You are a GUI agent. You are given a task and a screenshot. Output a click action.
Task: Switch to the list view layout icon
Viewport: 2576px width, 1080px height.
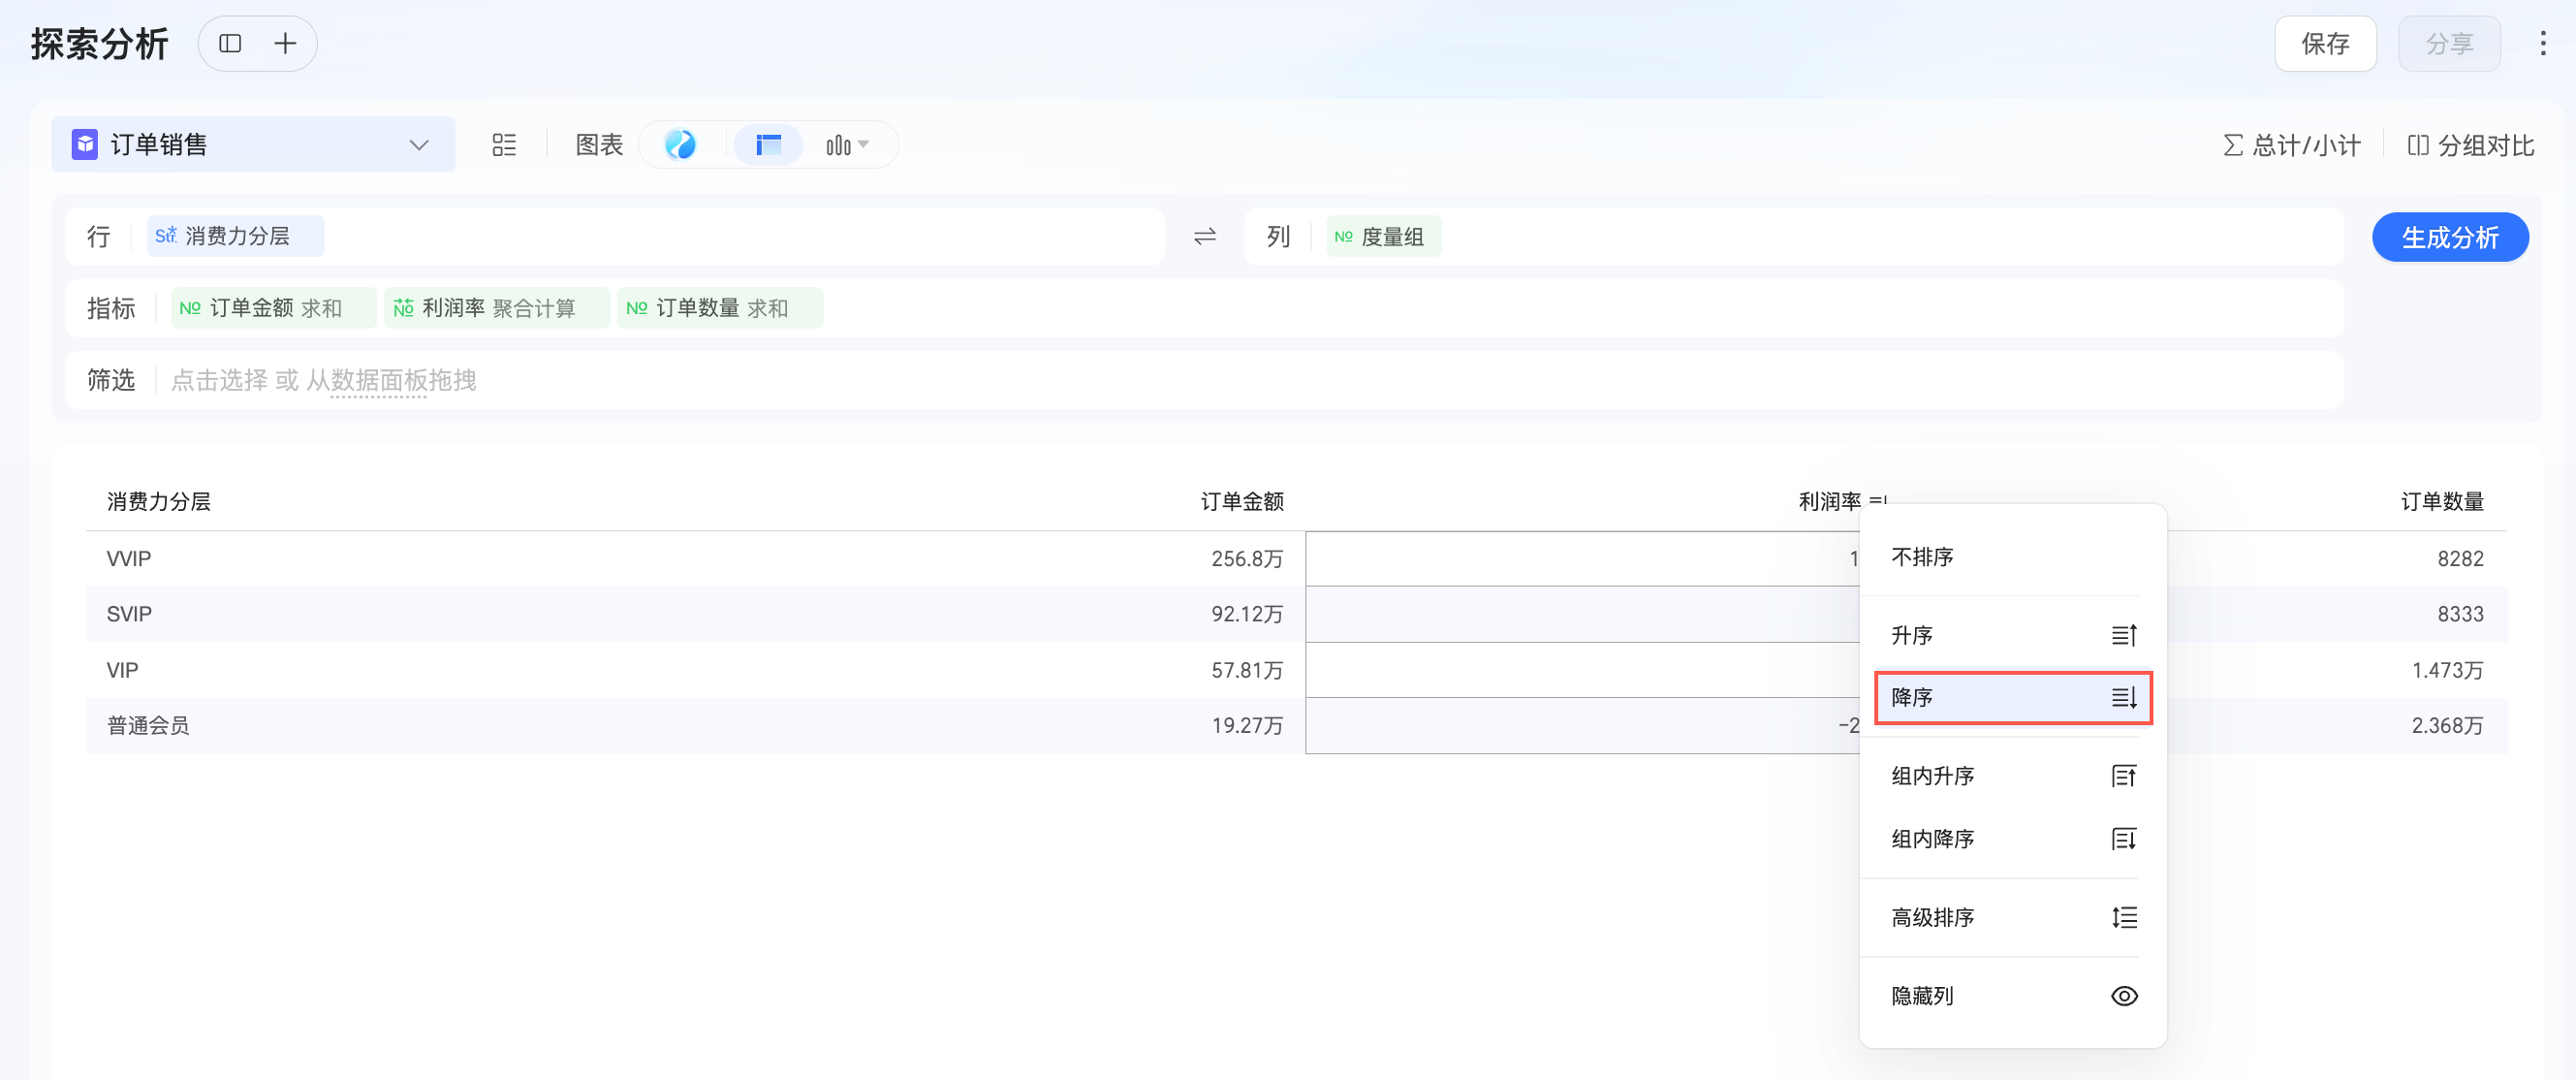504,145
